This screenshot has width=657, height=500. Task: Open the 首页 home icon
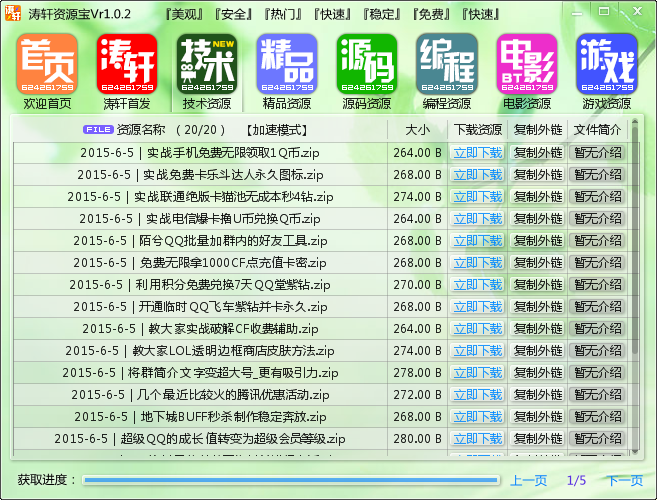(x=47, y=64)
